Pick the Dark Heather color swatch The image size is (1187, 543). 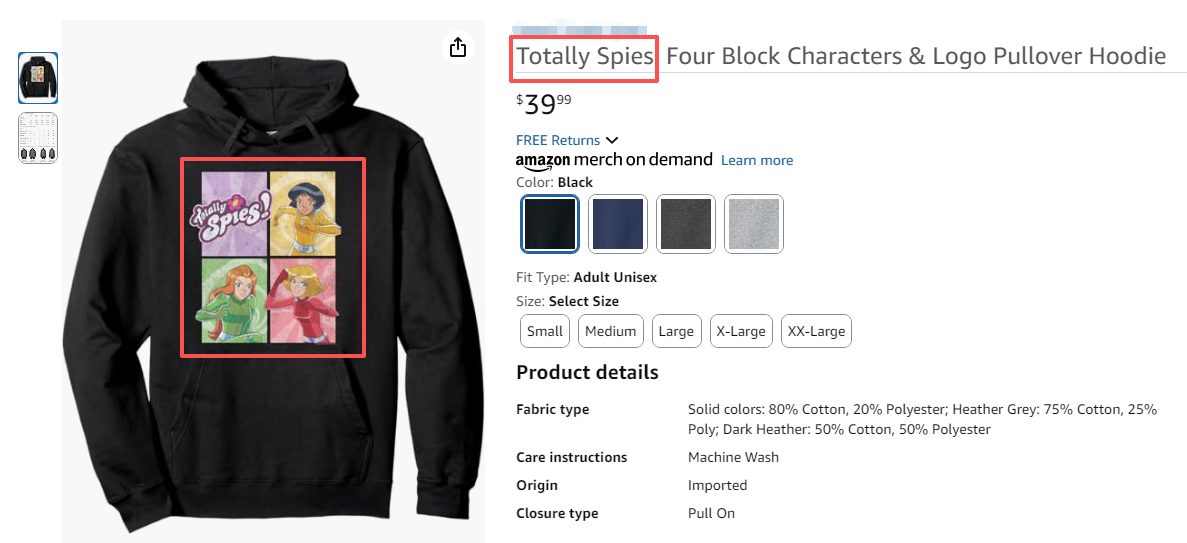click(685, 223)
